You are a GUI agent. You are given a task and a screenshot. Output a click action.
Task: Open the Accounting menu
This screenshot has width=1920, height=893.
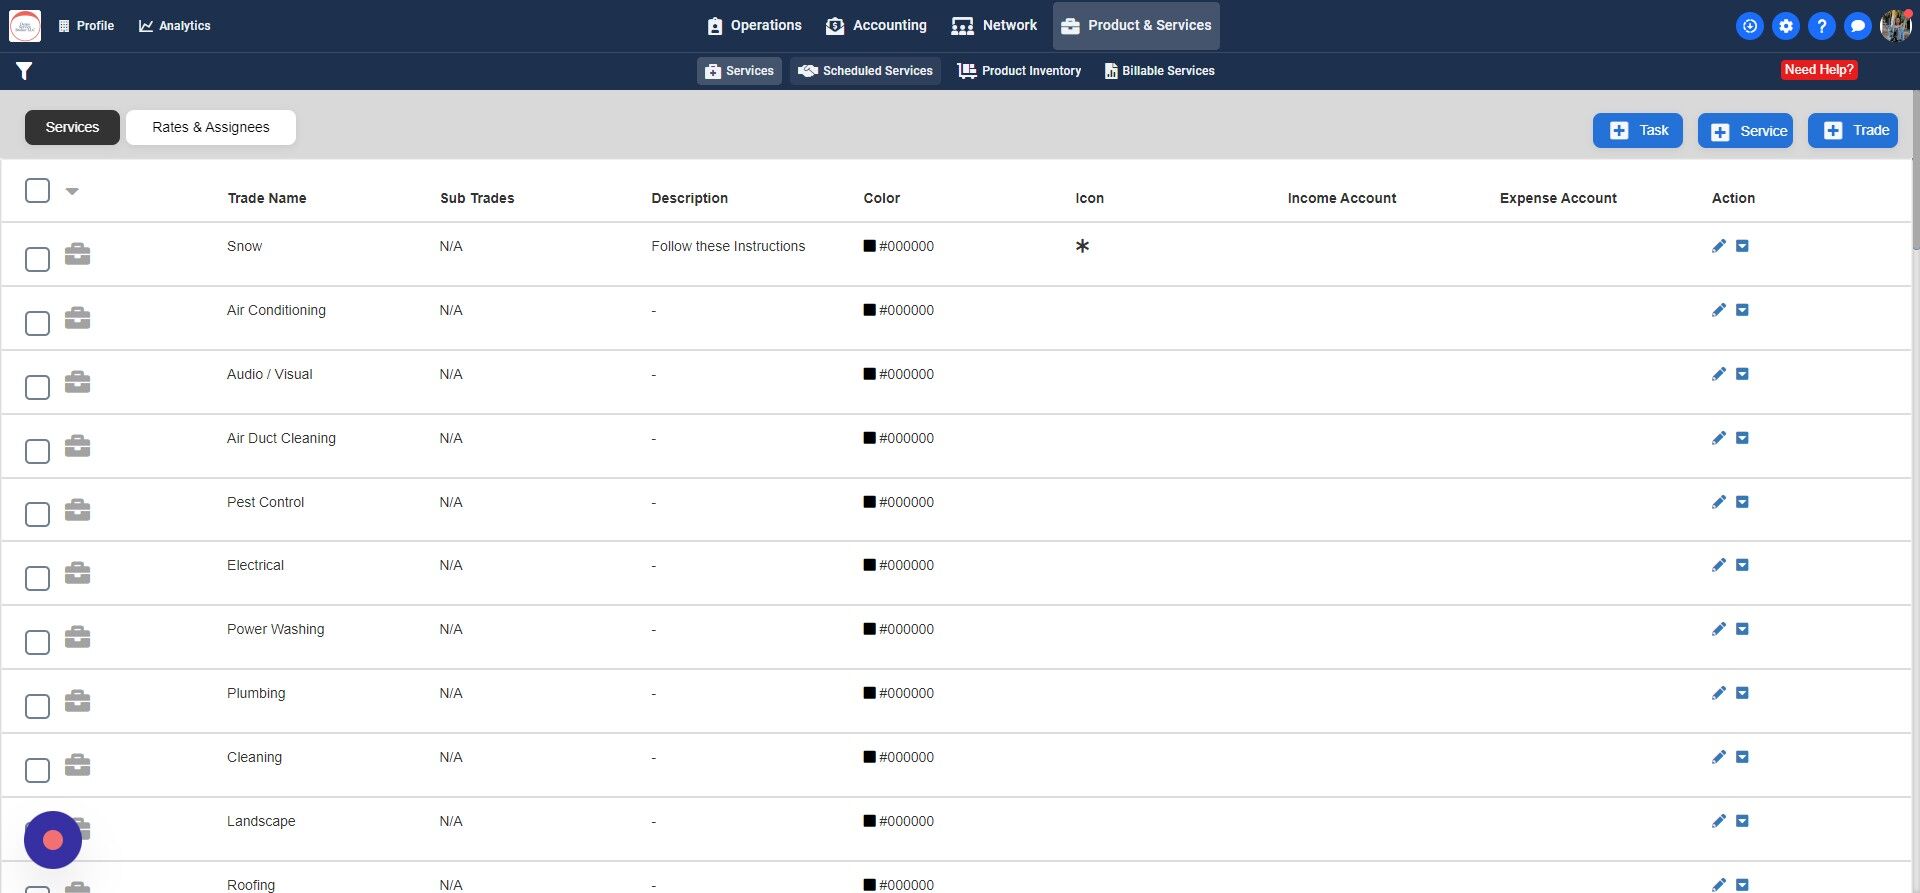[x=876, y=26]
